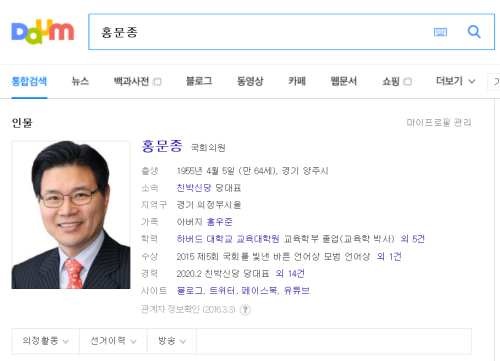The height and width of the screenshot is (361, 500).
Task: Click the 마이프로필 관리 link
Action: 439,123
